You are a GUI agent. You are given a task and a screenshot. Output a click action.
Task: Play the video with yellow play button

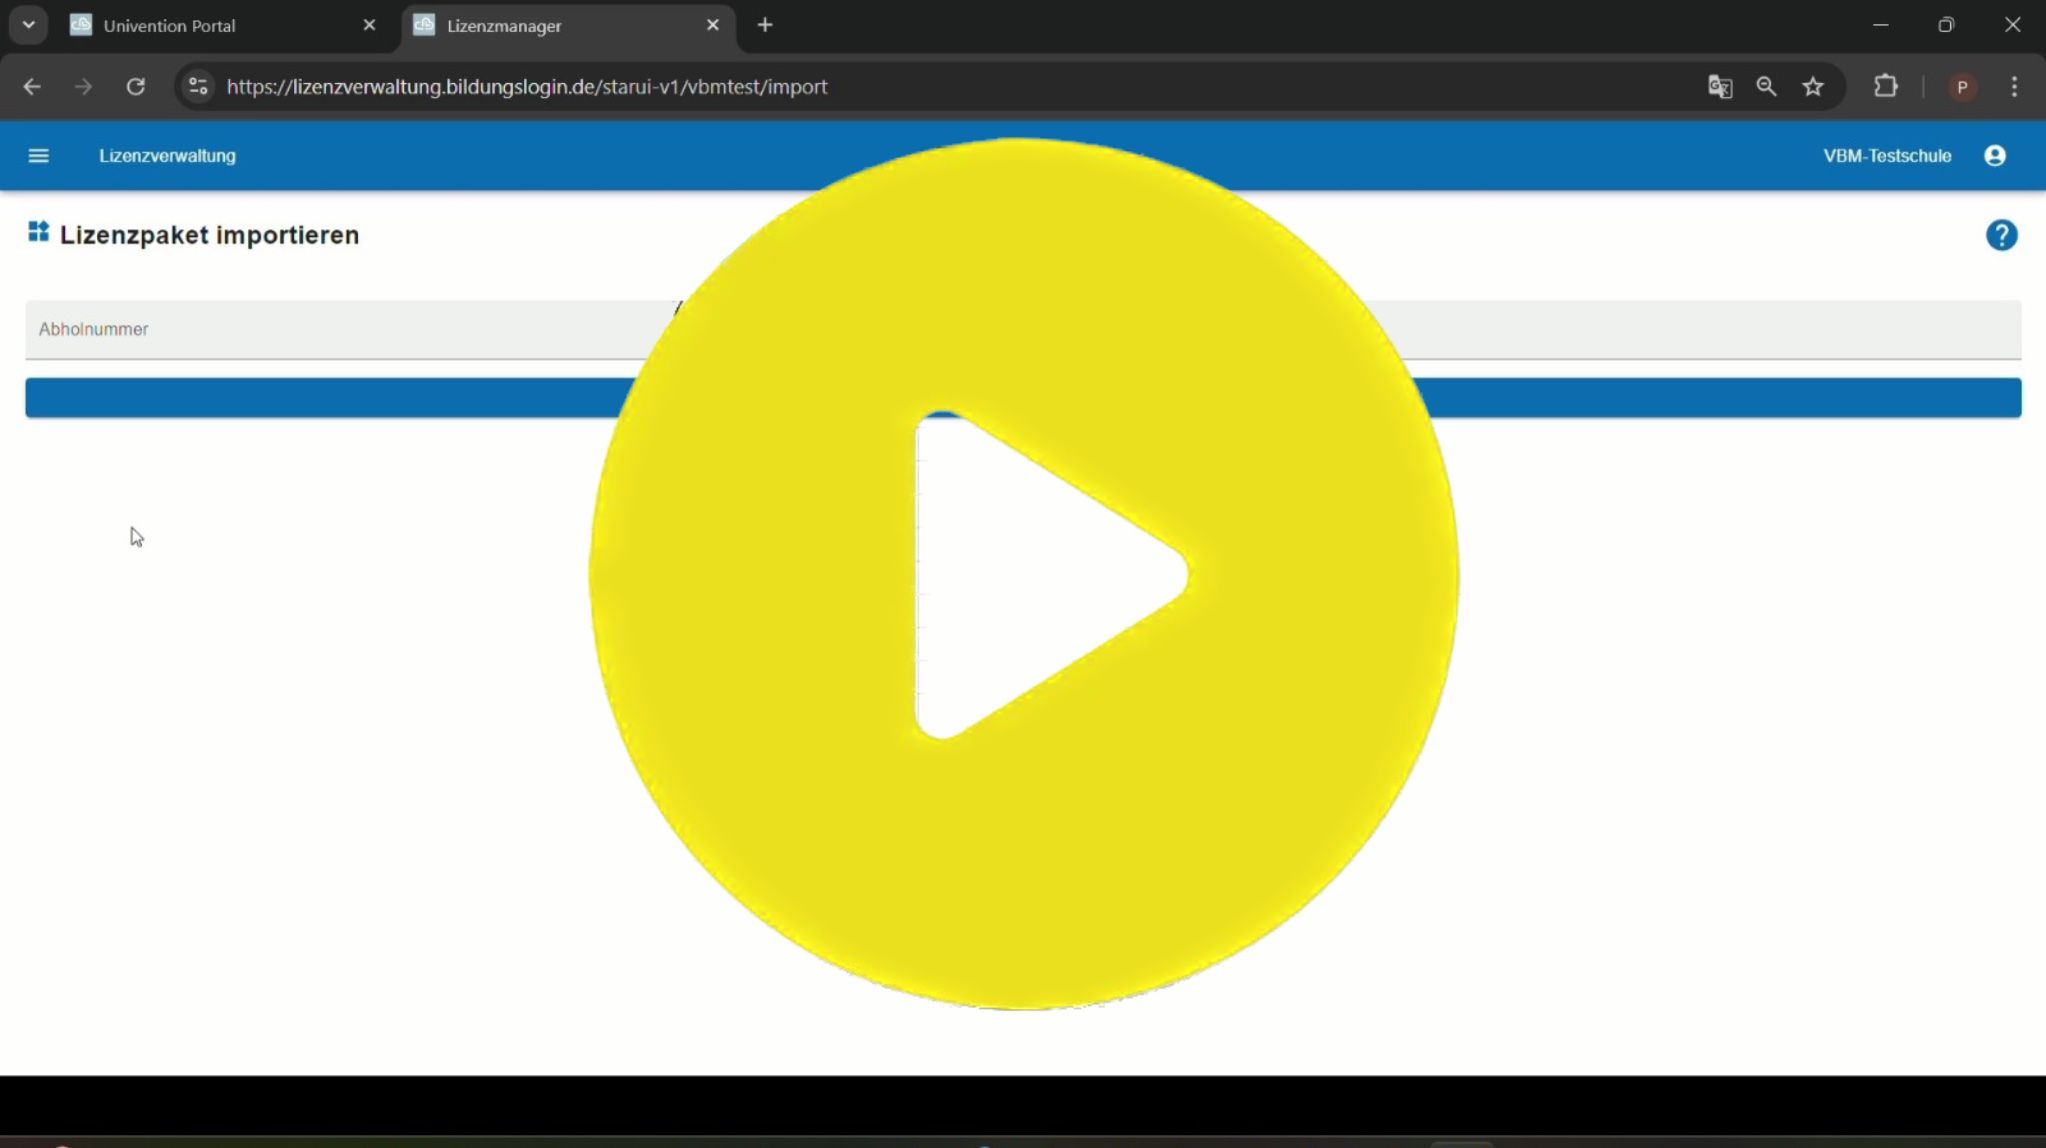pyautogui.click(x=1023, y=574)
